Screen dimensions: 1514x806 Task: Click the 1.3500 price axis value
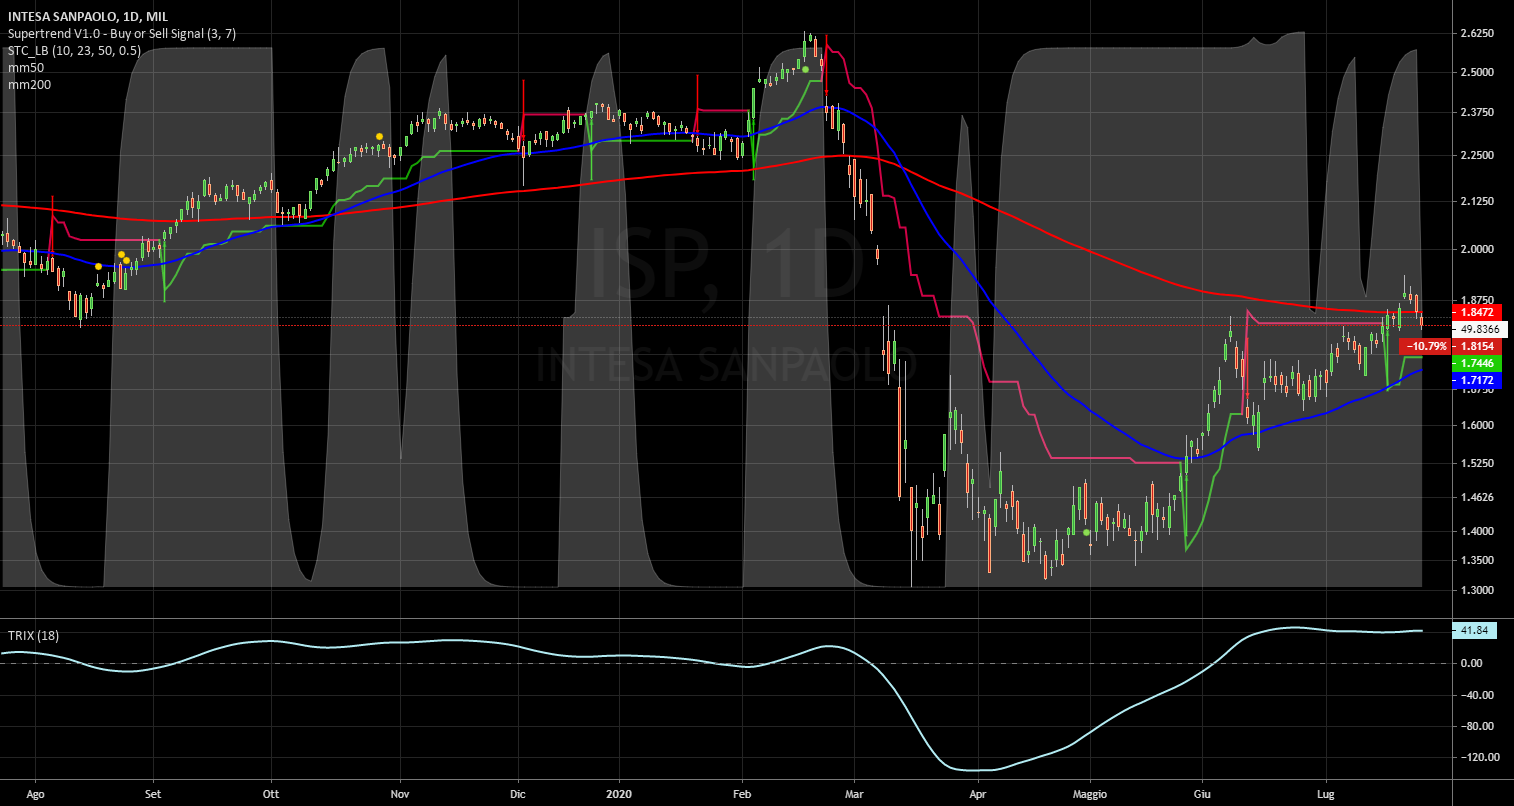1478,561
